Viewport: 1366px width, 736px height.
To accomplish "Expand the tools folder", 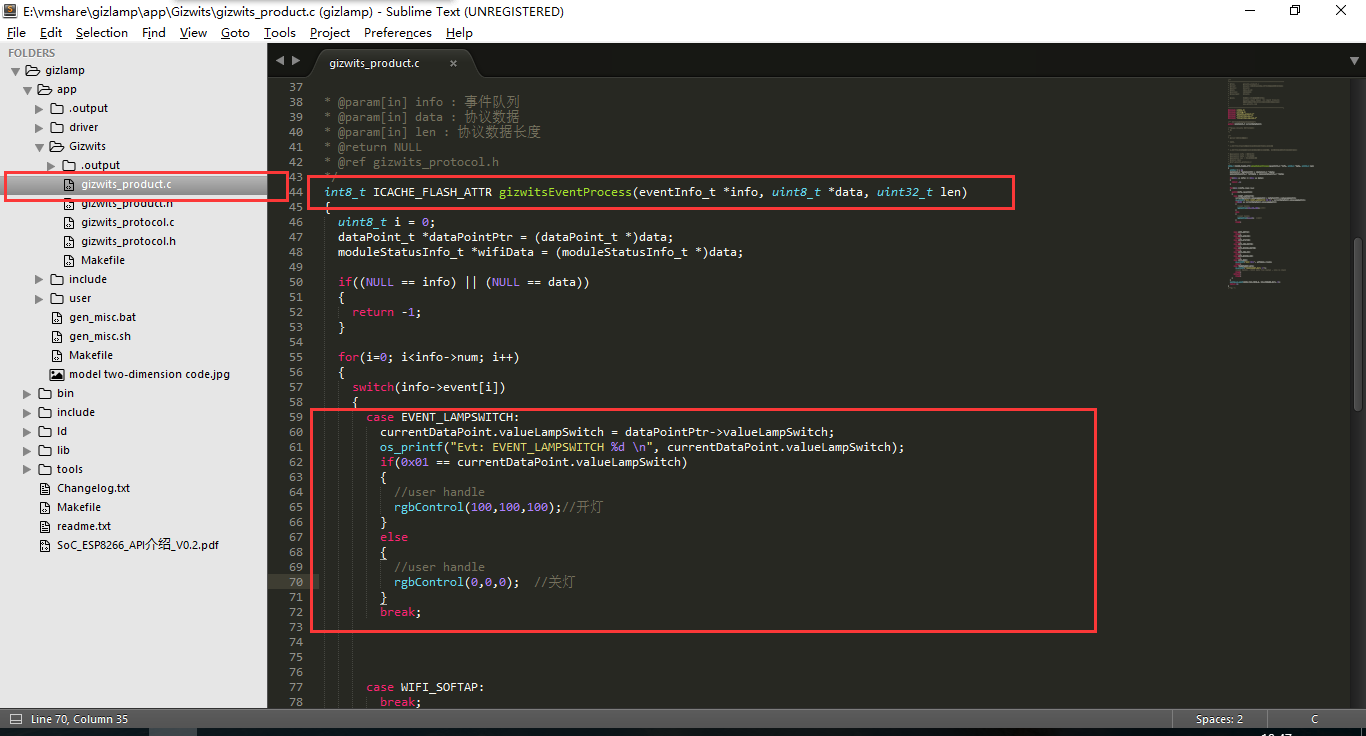I will [28, 469].
